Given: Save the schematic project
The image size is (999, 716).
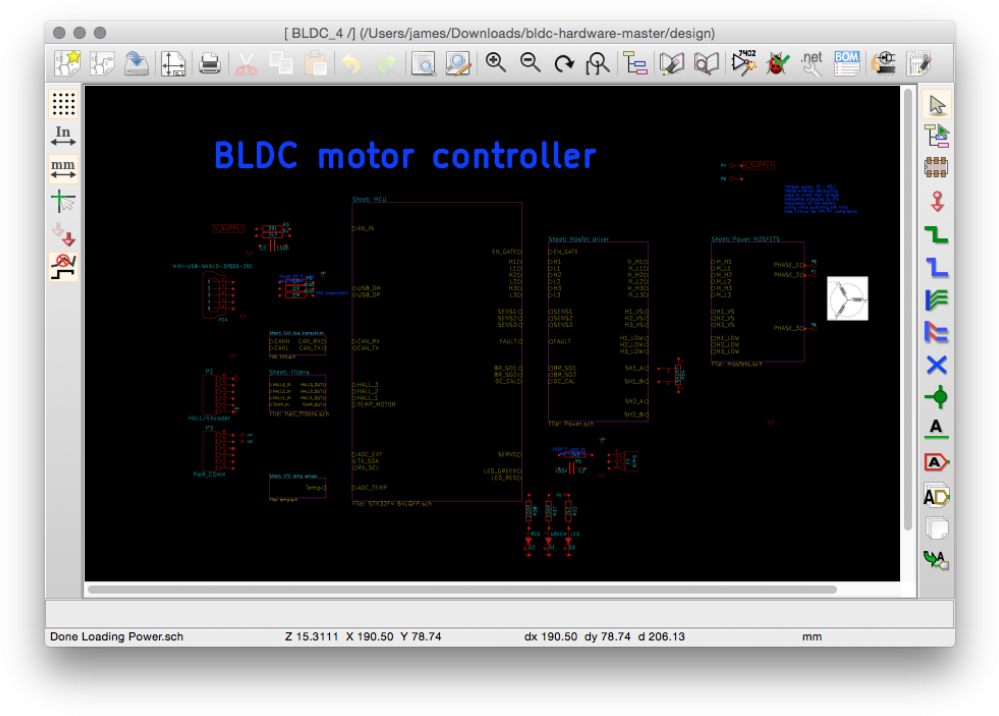Looking at the screenshot, I should point(136,63).
